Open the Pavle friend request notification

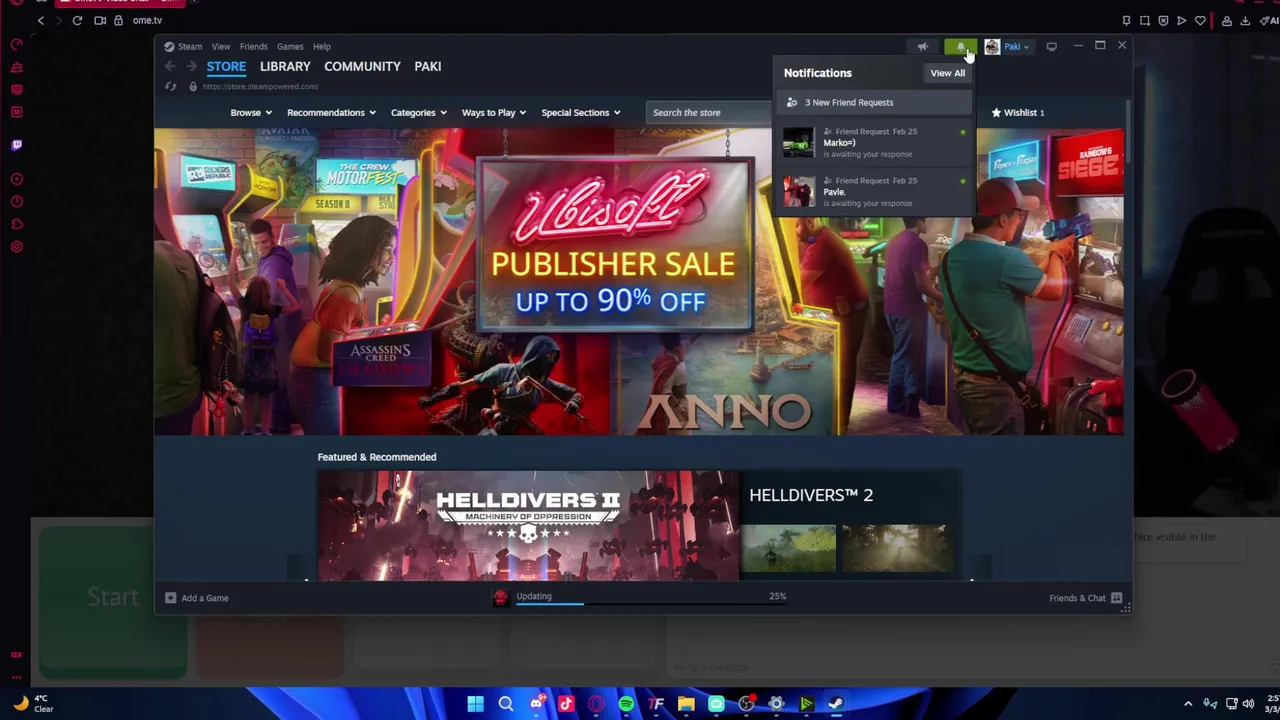click(874, 191)
